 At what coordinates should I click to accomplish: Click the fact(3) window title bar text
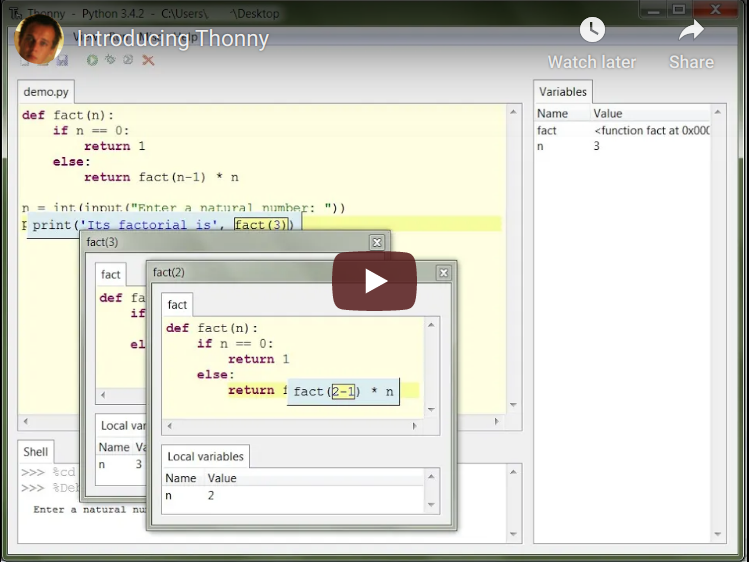(x=102, y=242)
